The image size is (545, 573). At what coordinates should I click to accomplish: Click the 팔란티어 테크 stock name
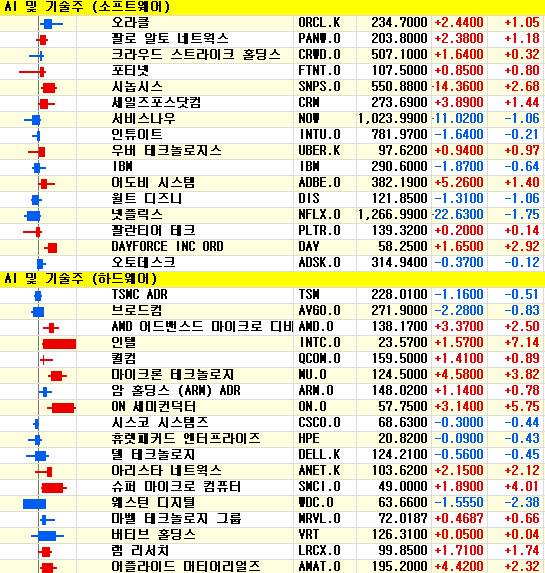click(x=153, y=231)
